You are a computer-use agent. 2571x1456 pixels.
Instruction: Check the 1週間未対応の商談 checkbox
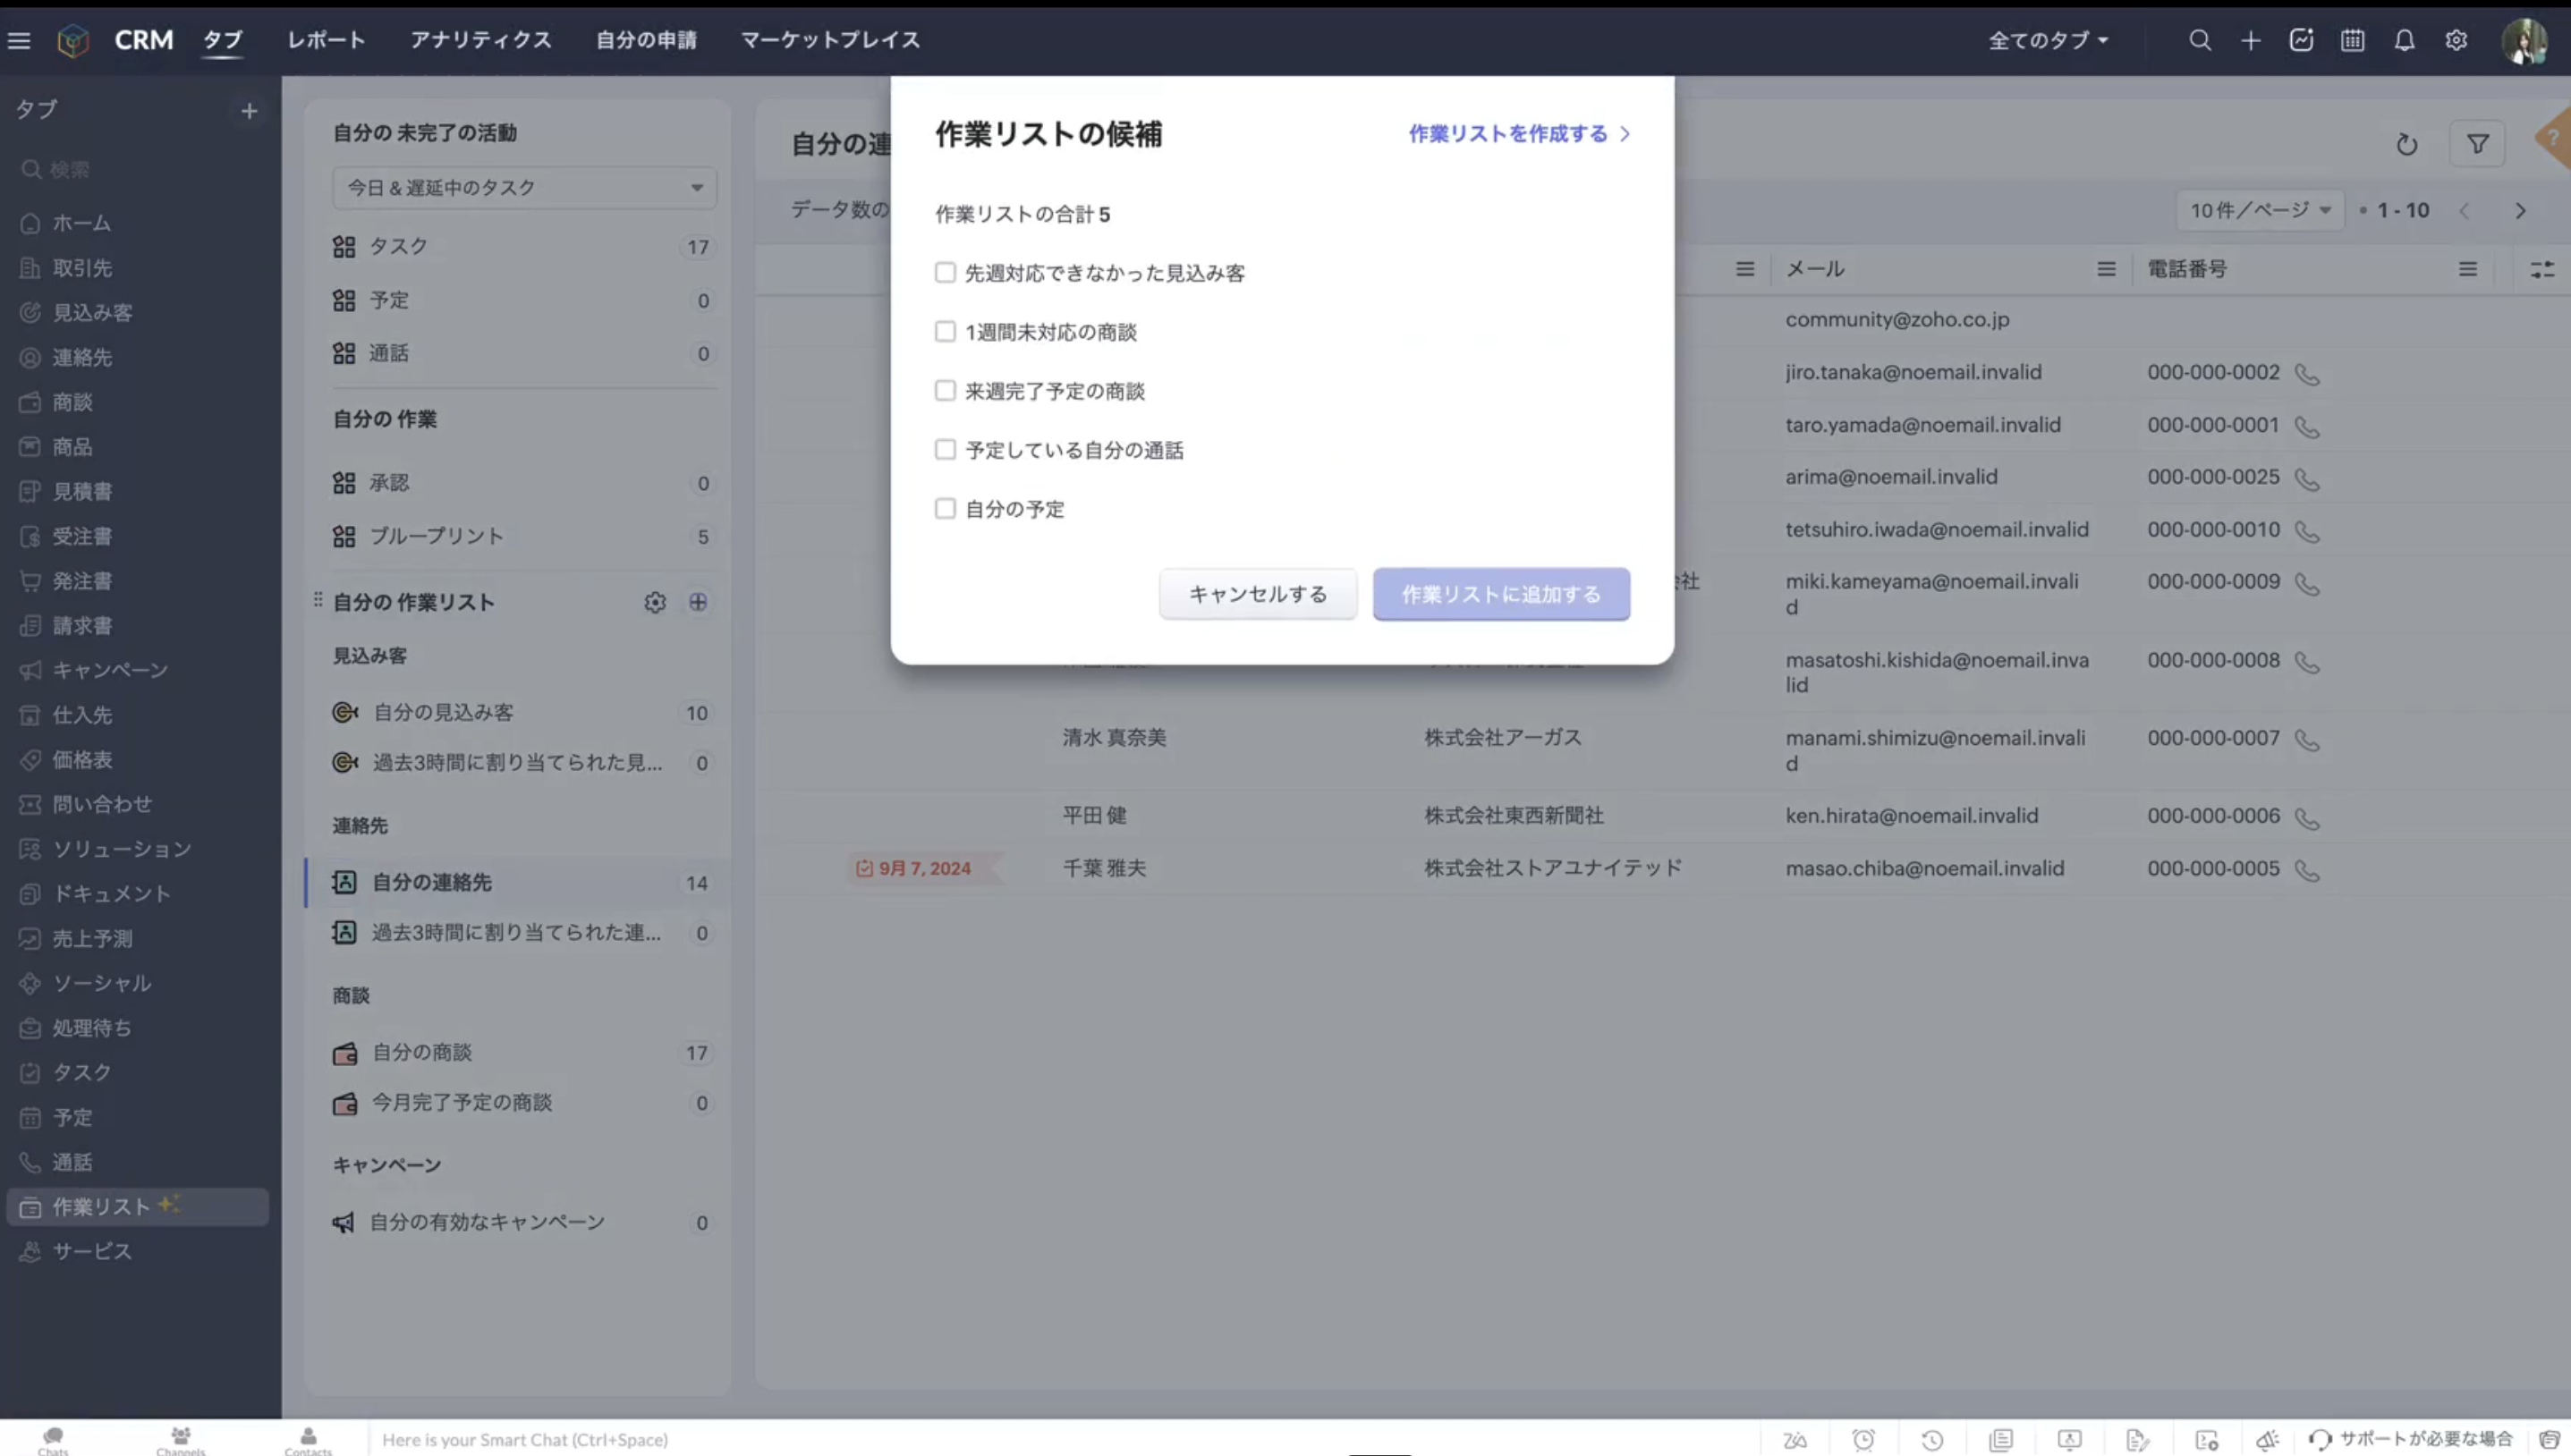point(945,331)
